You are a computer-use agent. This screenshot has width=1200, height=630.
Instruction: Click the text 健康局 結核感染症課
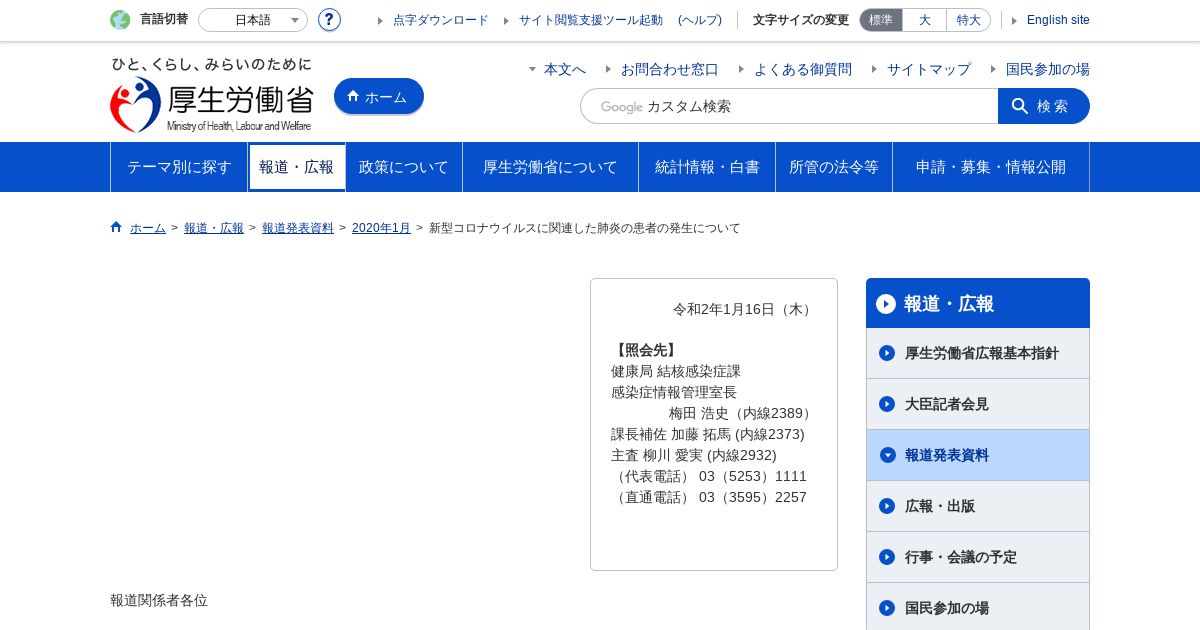676,371
